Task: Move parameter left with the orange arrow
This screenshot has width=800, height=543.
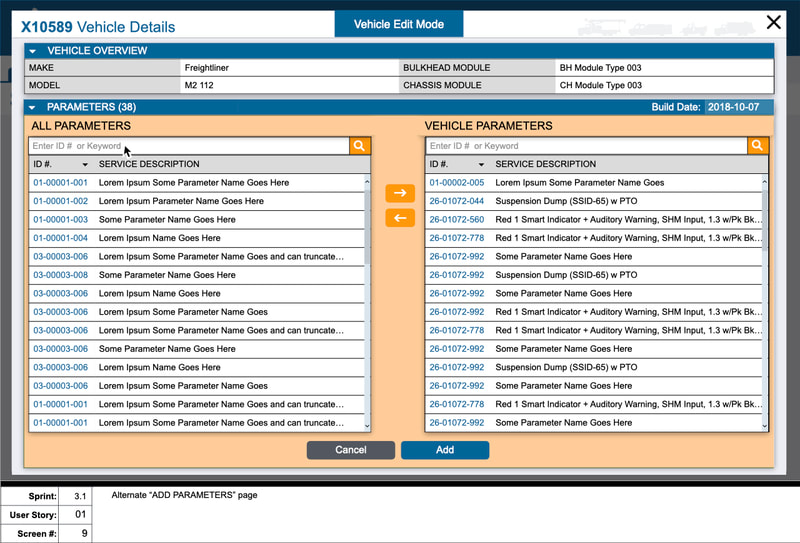Action: click(400, 218)
